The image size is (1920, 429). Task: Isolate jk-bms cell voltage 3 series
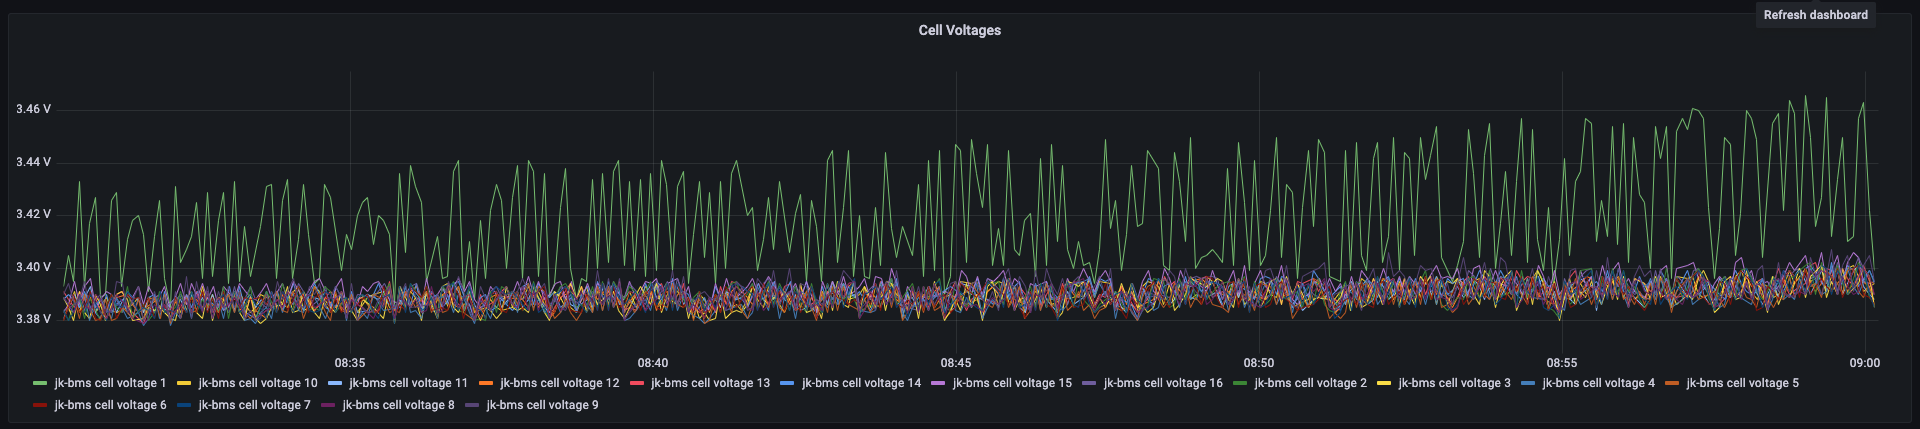pos(1454,383)
